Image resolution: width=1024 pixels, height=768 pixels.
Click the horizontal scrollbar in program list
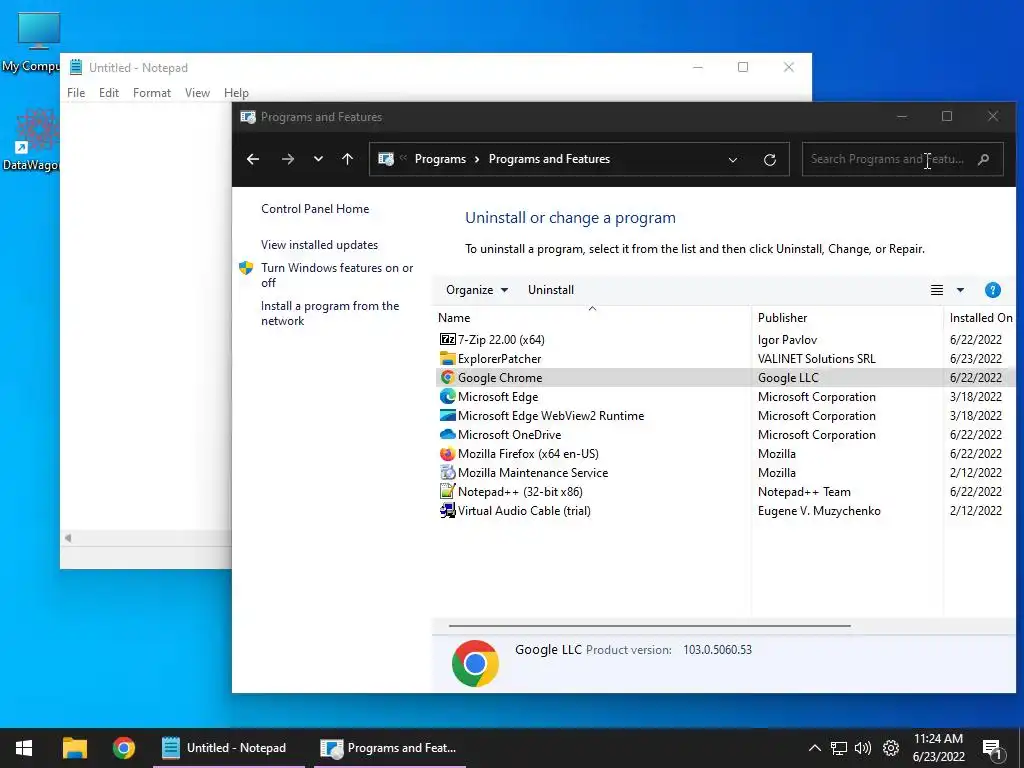[x=650, y=626]
